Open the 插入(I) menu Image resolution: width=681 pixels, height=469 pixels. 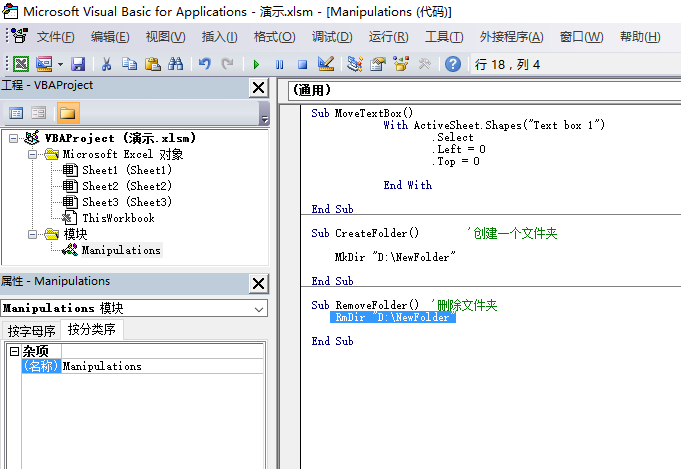[x=219, y=37]
